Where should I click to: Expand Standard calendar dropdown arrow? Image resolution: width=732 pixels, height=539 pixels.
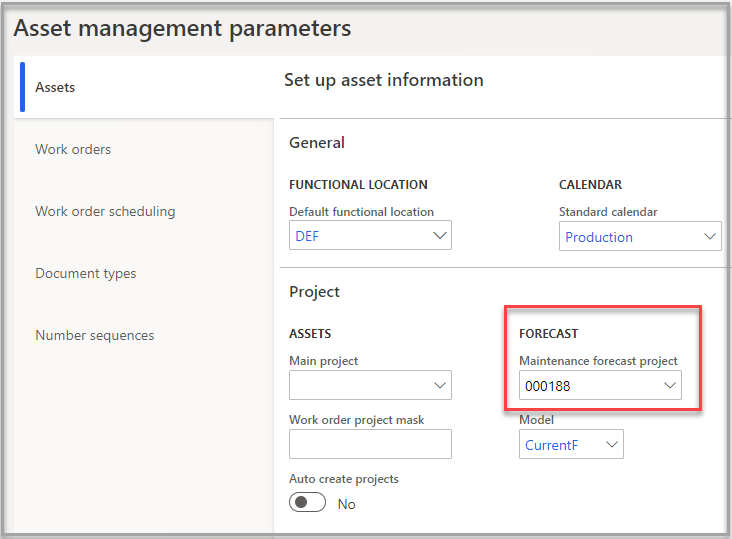click(x=710, y=237)
